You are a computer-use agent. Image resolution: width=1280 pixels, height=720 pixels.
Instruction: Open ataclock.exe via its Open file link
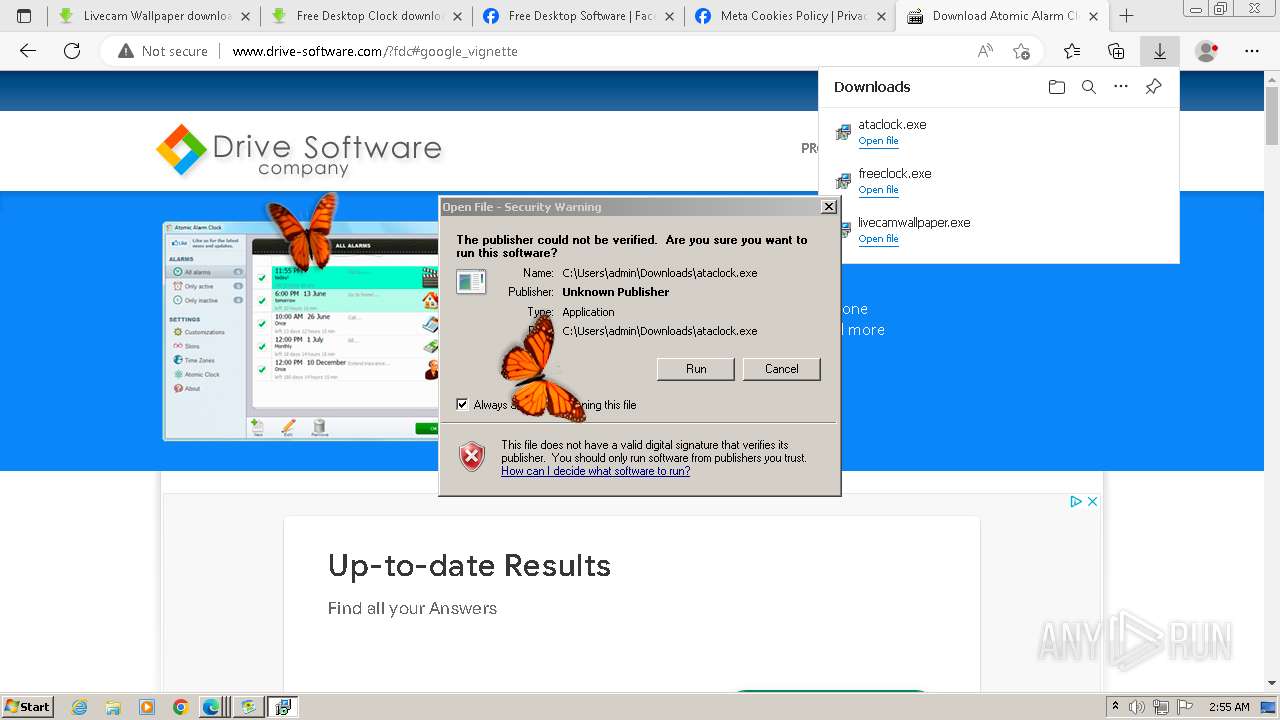[878, 141]
